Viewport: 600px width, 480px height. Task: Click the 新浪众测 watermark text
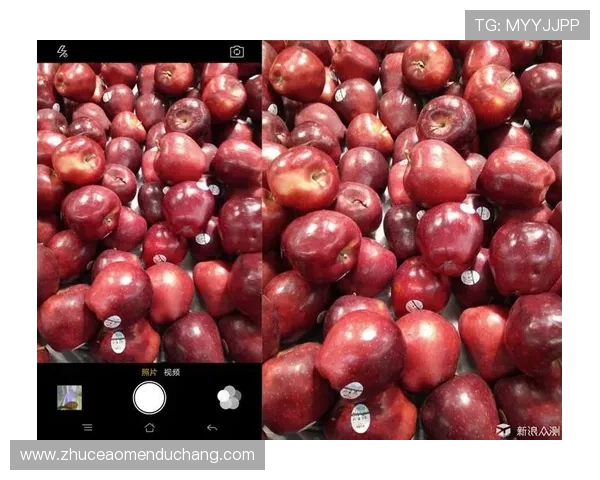(x=538, y=431)
